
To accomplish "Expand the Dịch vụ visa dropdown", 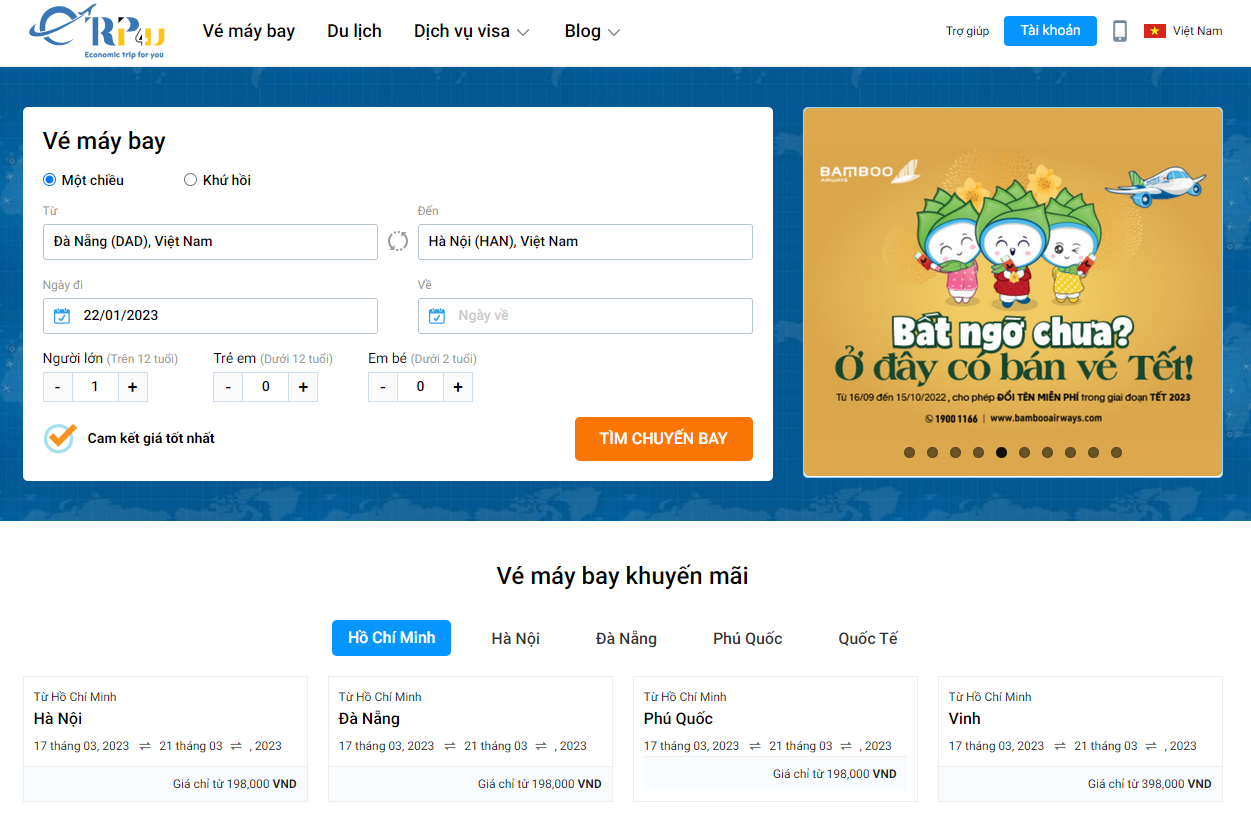I will click(471, 31).
